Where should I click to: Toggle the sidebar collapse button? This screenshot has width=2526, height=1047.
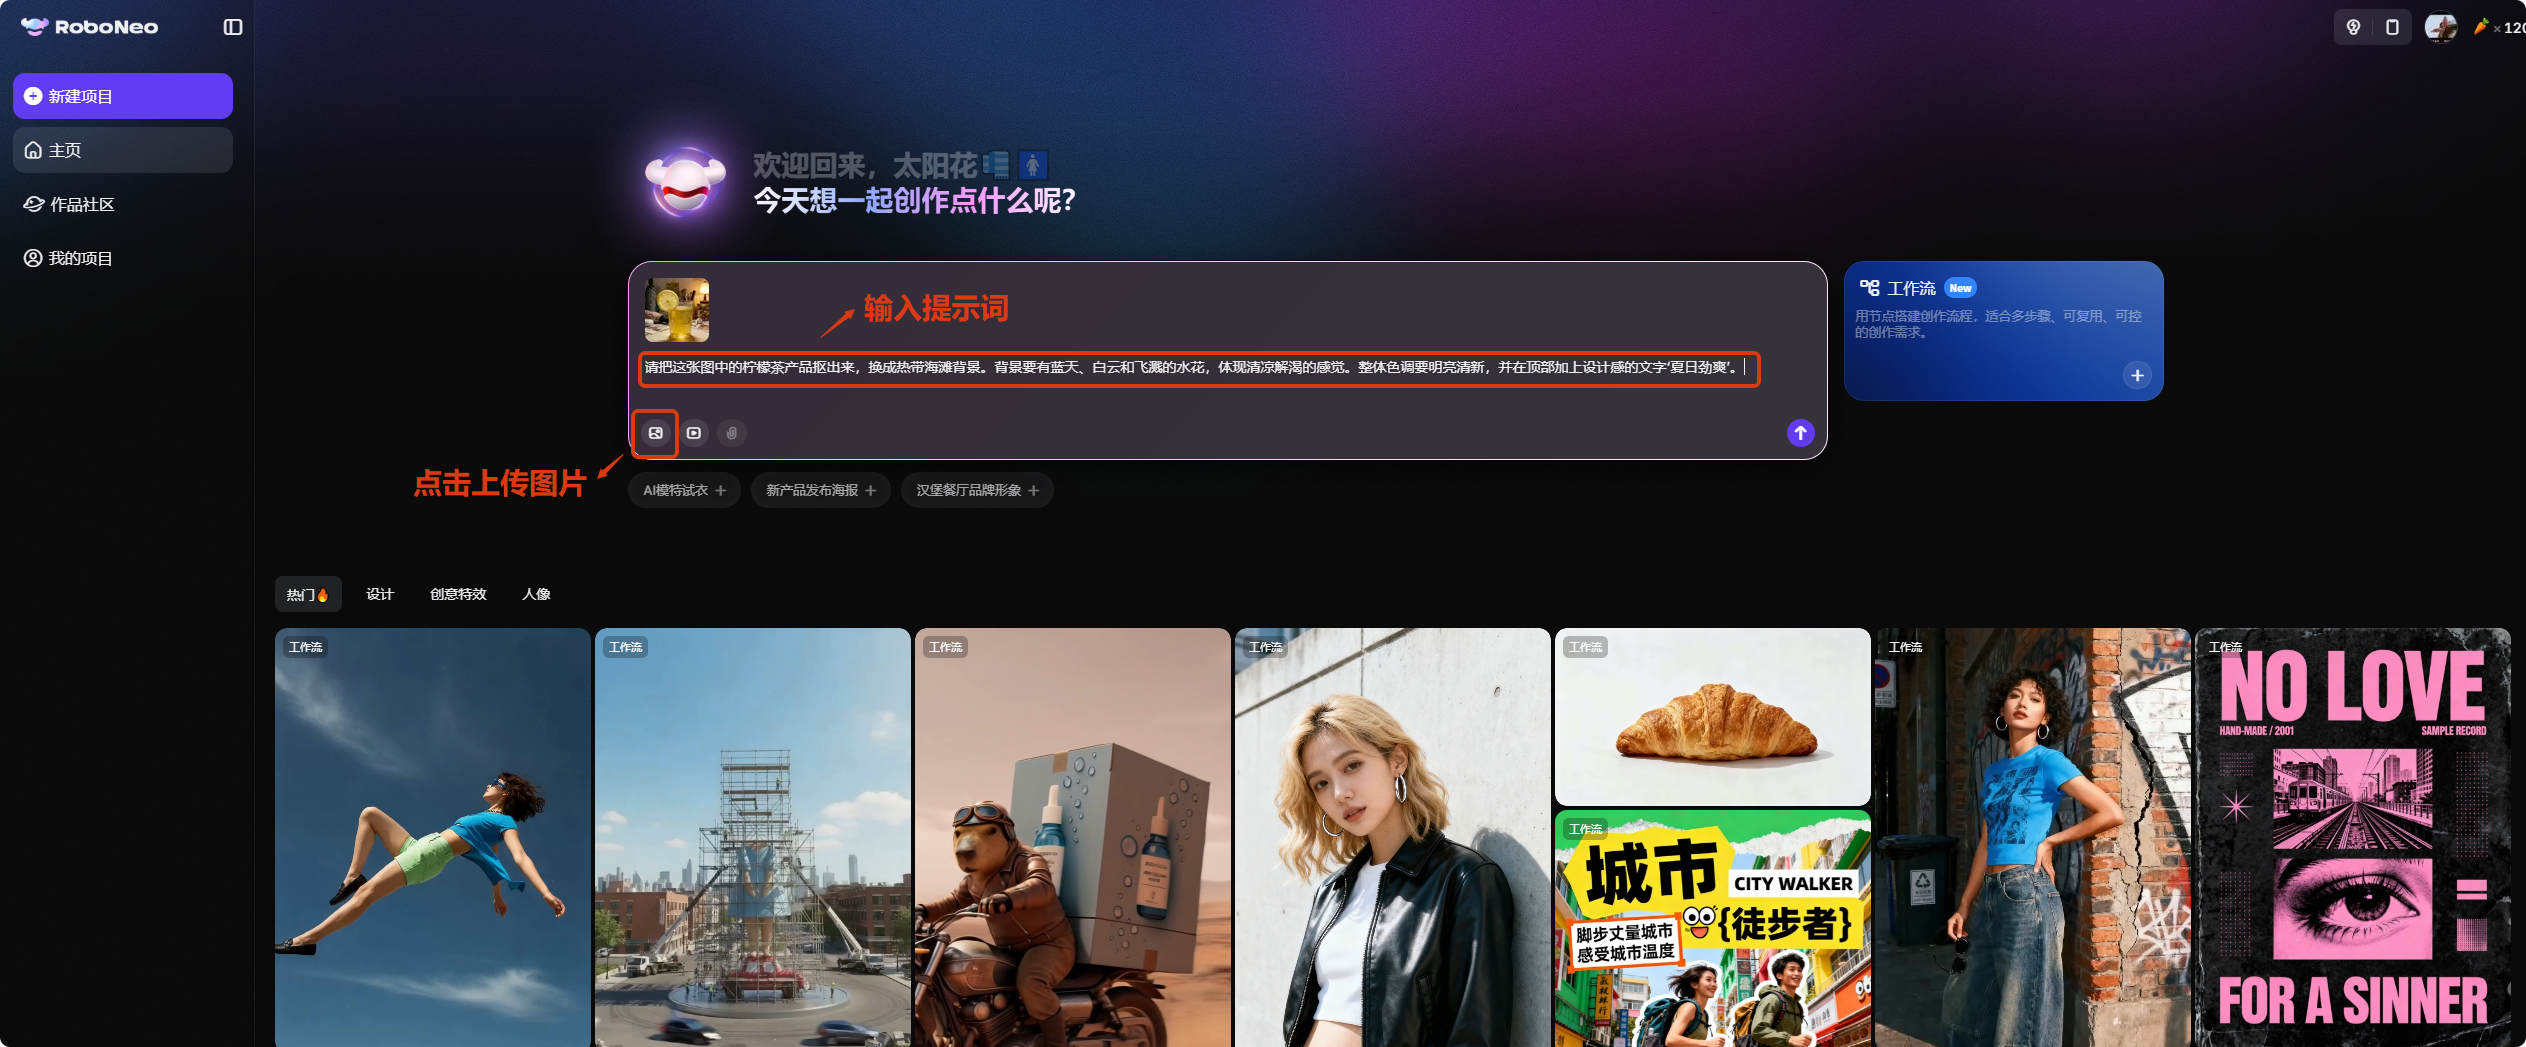(233, 27)
